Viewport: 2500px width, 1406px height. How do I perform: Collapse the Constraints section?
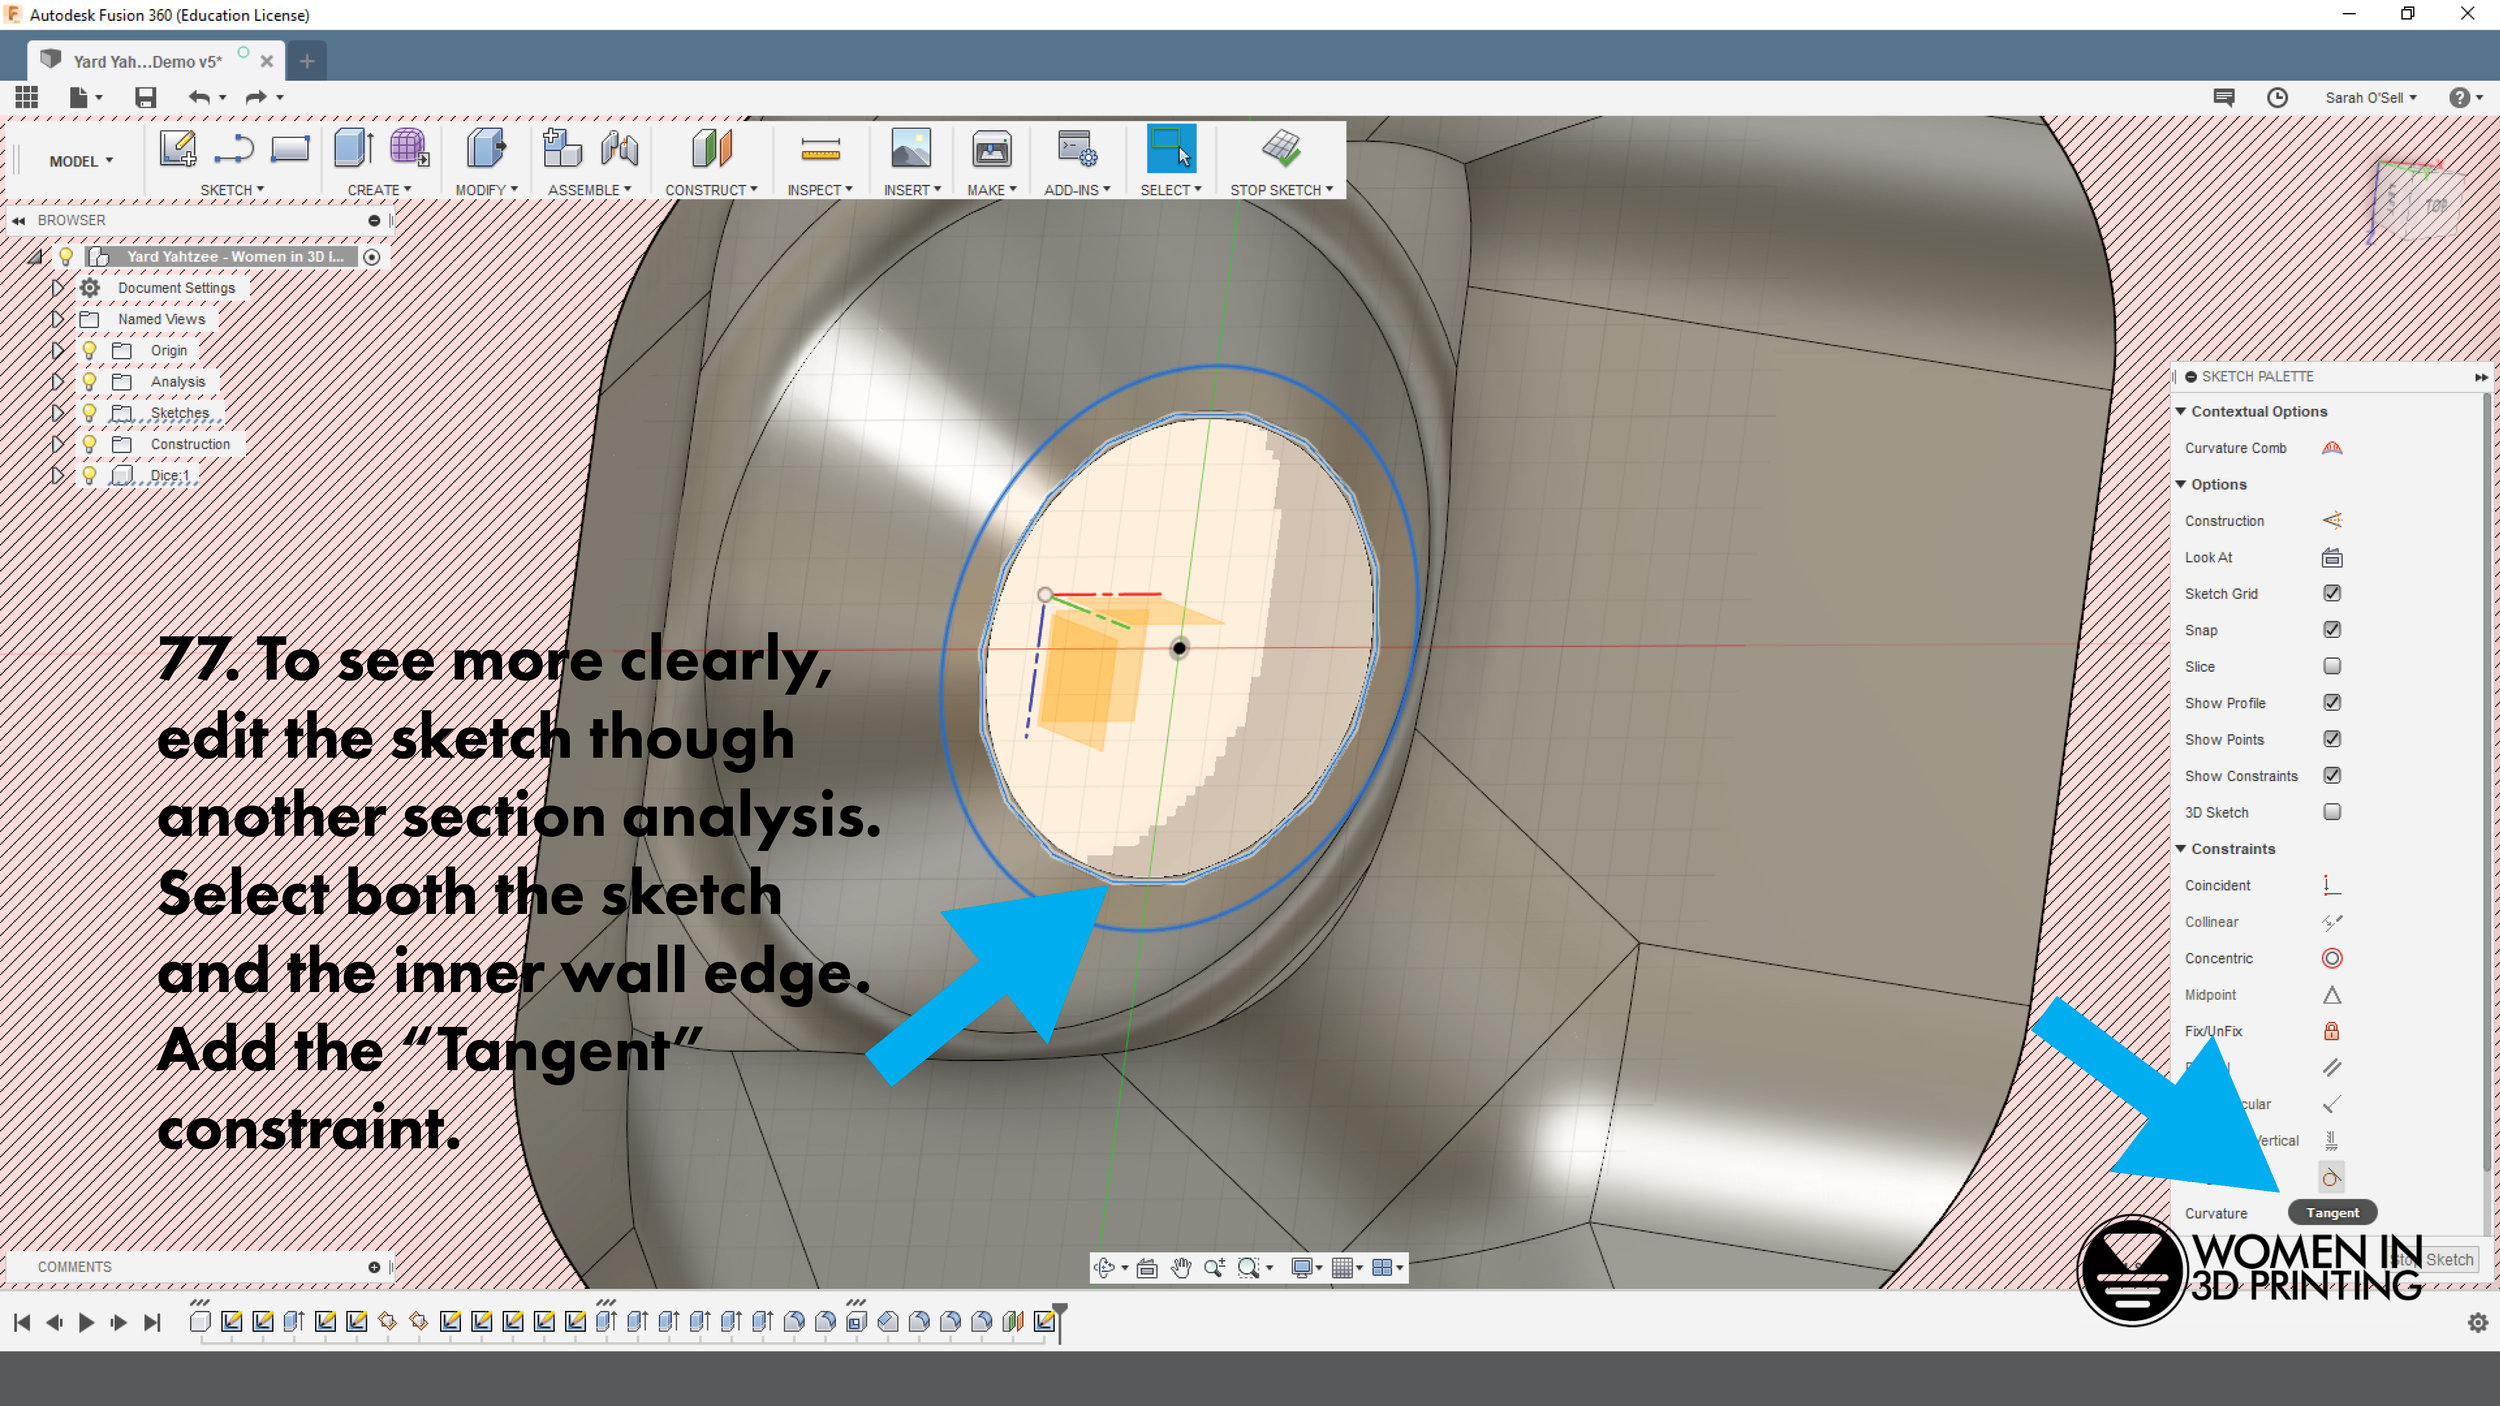click(x=2181, y=848)
